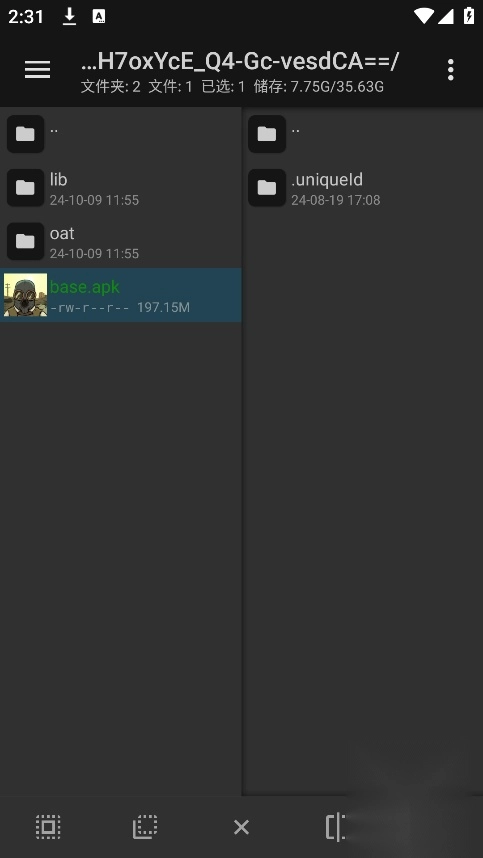Go to parent folder in right panel
Viewport: 483px width, 858px height.
(x=363, y=134)
